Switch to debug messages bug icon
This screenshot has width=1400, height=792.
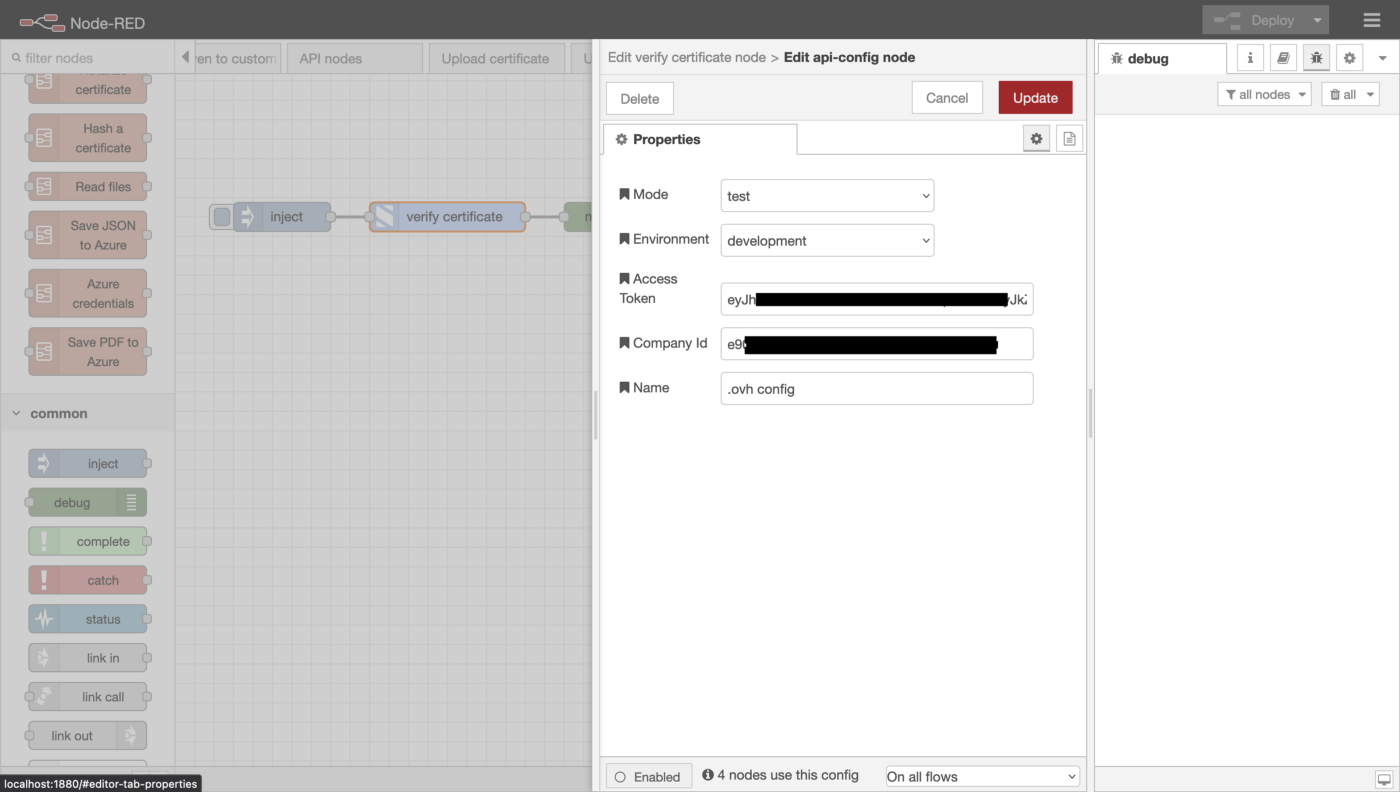tap(1316, 58)
